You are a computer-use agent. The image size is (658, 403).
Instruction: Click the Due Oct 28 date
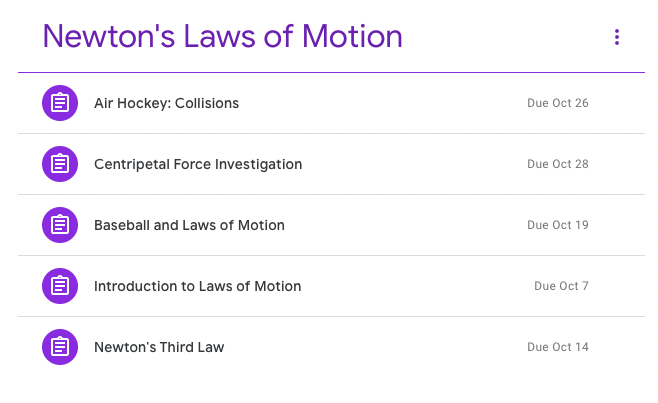[558, 164]
